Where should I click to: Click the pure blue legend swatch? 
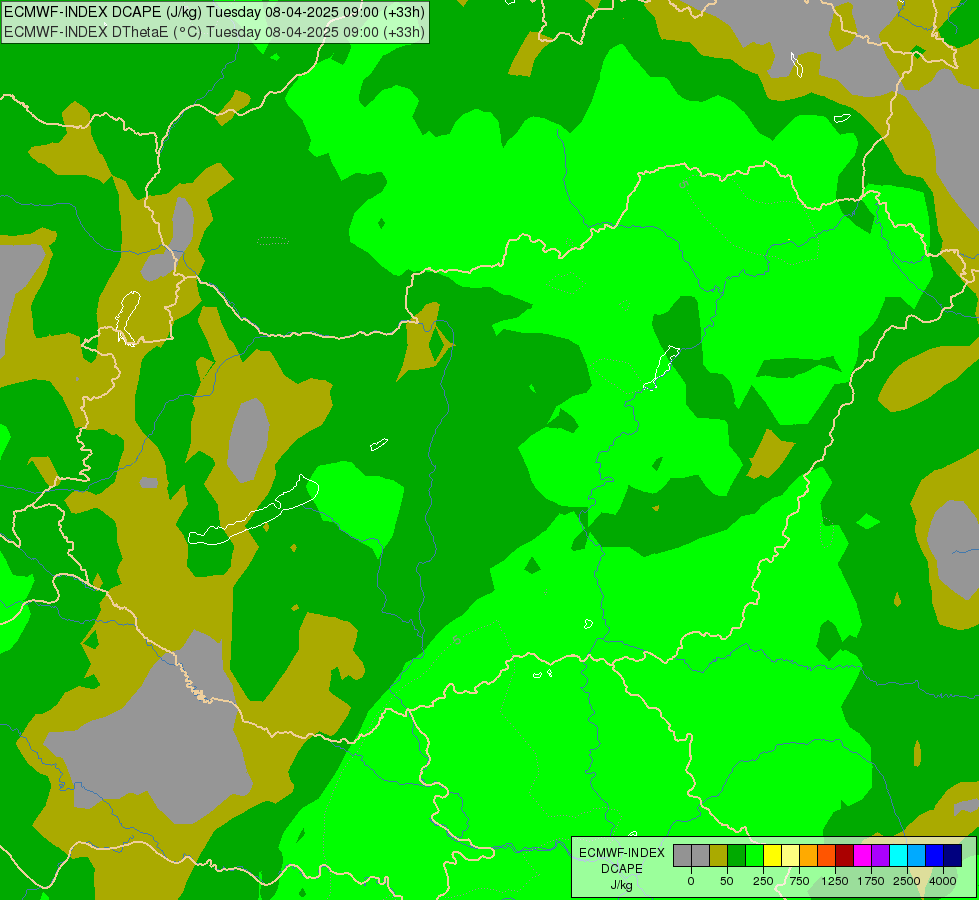tap(935, 856)
